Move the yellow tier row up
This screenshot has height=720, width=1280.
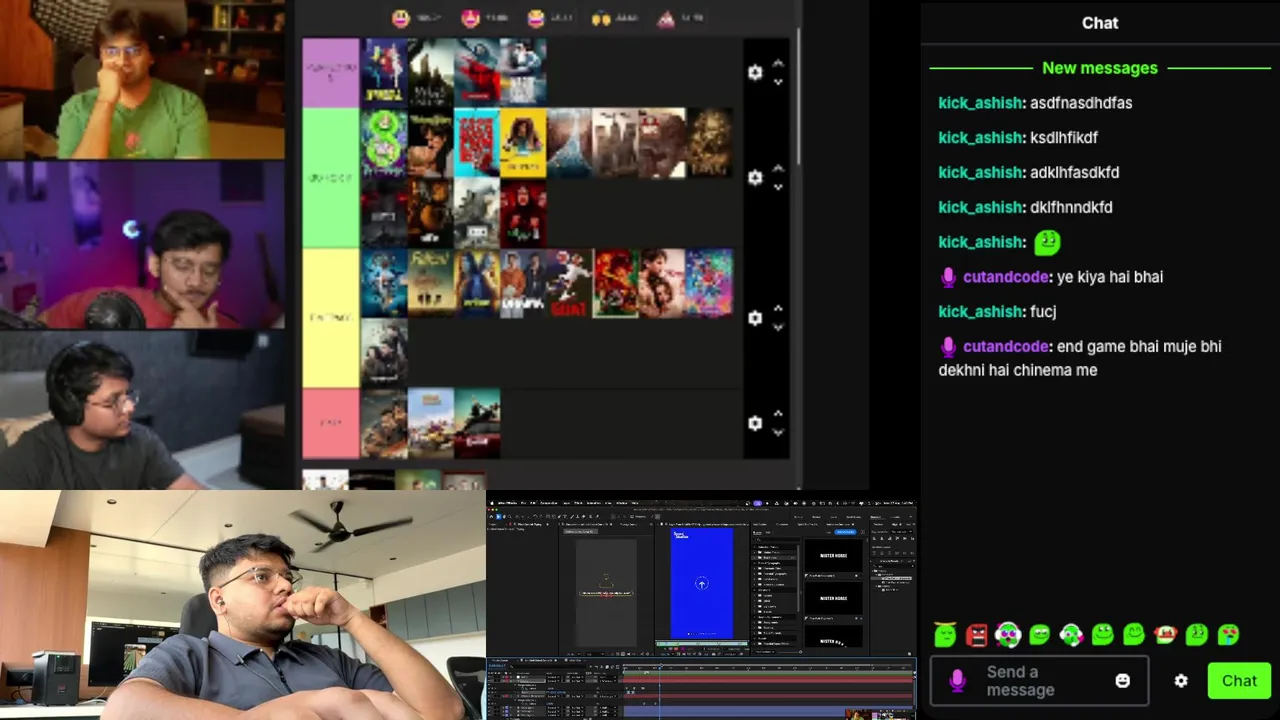point(778,309)
